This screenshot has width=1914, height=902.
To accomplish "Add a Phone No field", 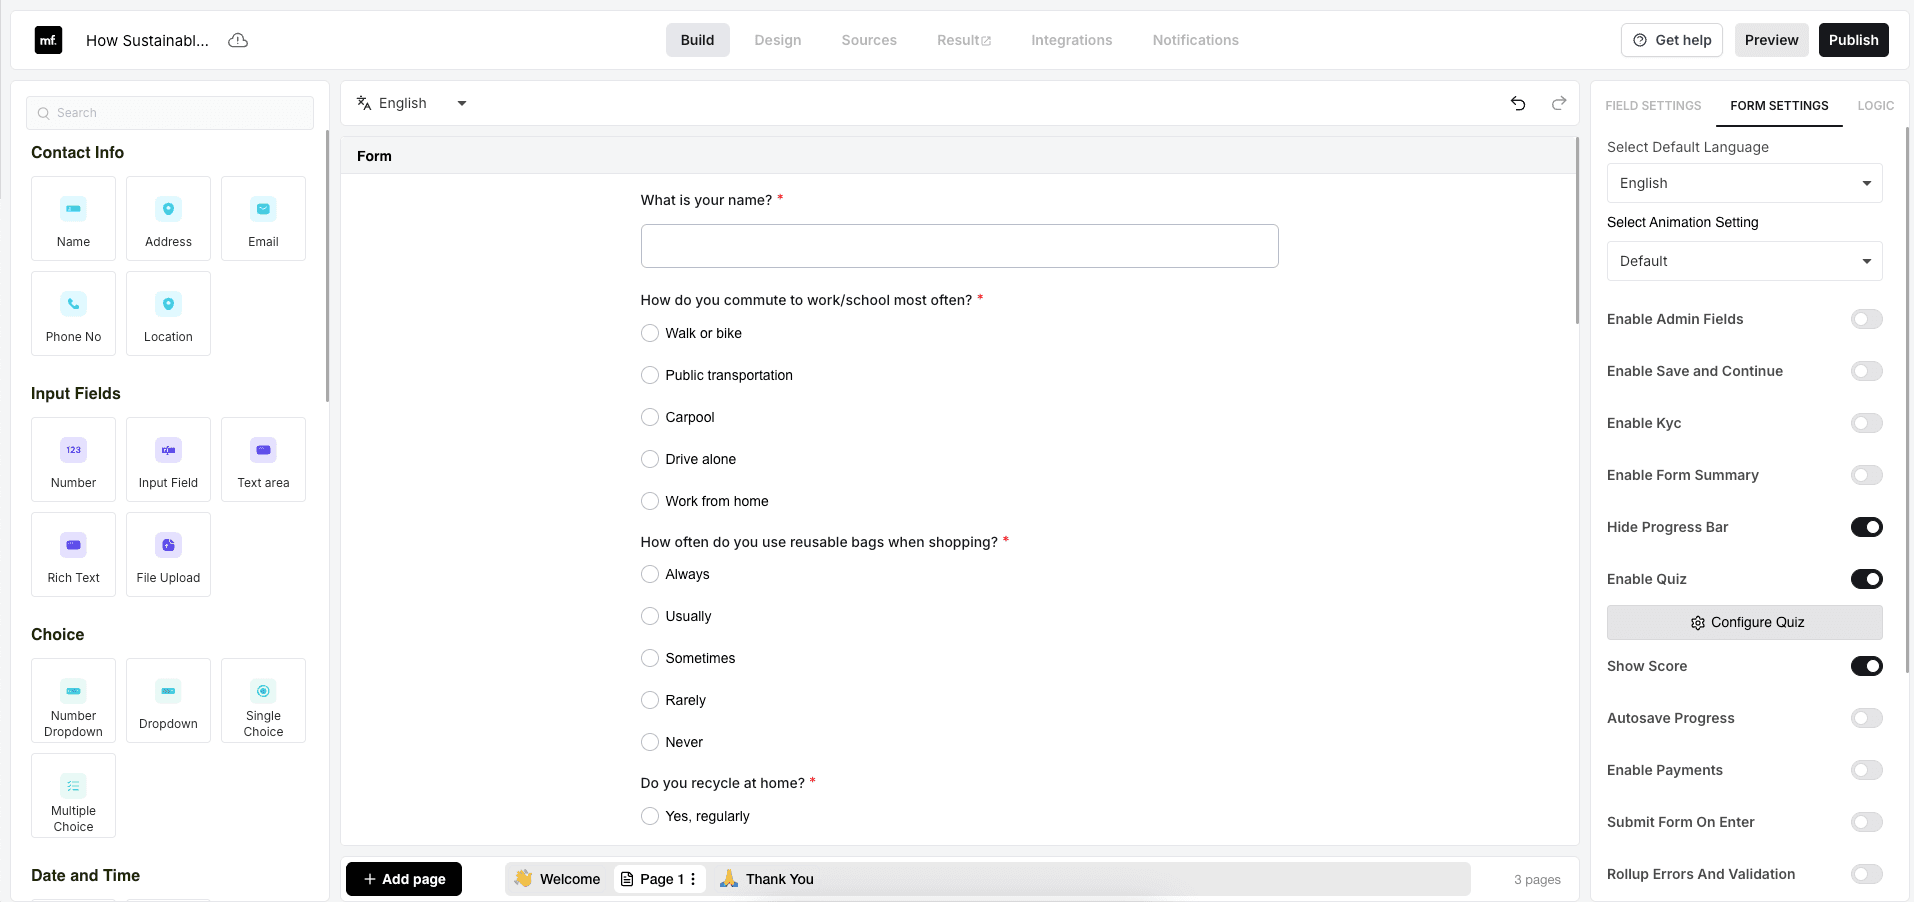I will pos(73,313).
